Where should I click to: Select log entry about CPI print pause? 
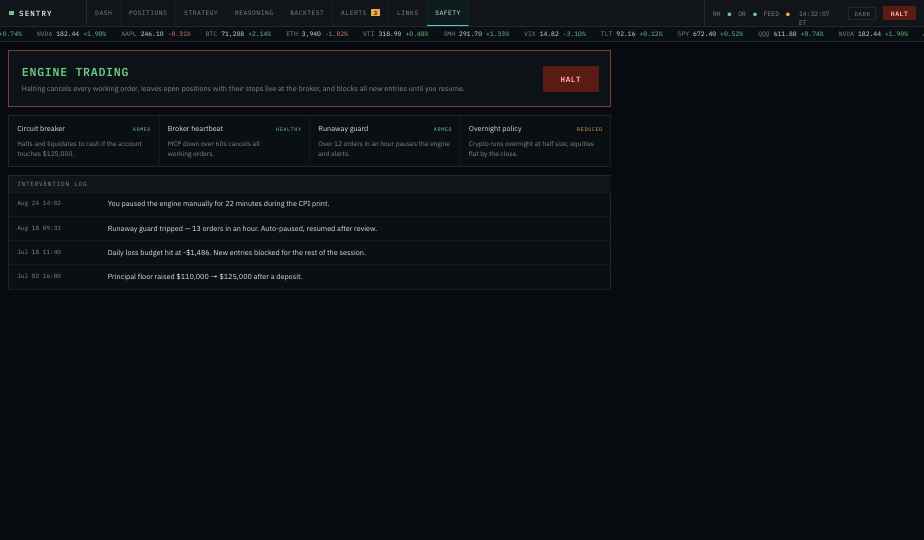309,203
